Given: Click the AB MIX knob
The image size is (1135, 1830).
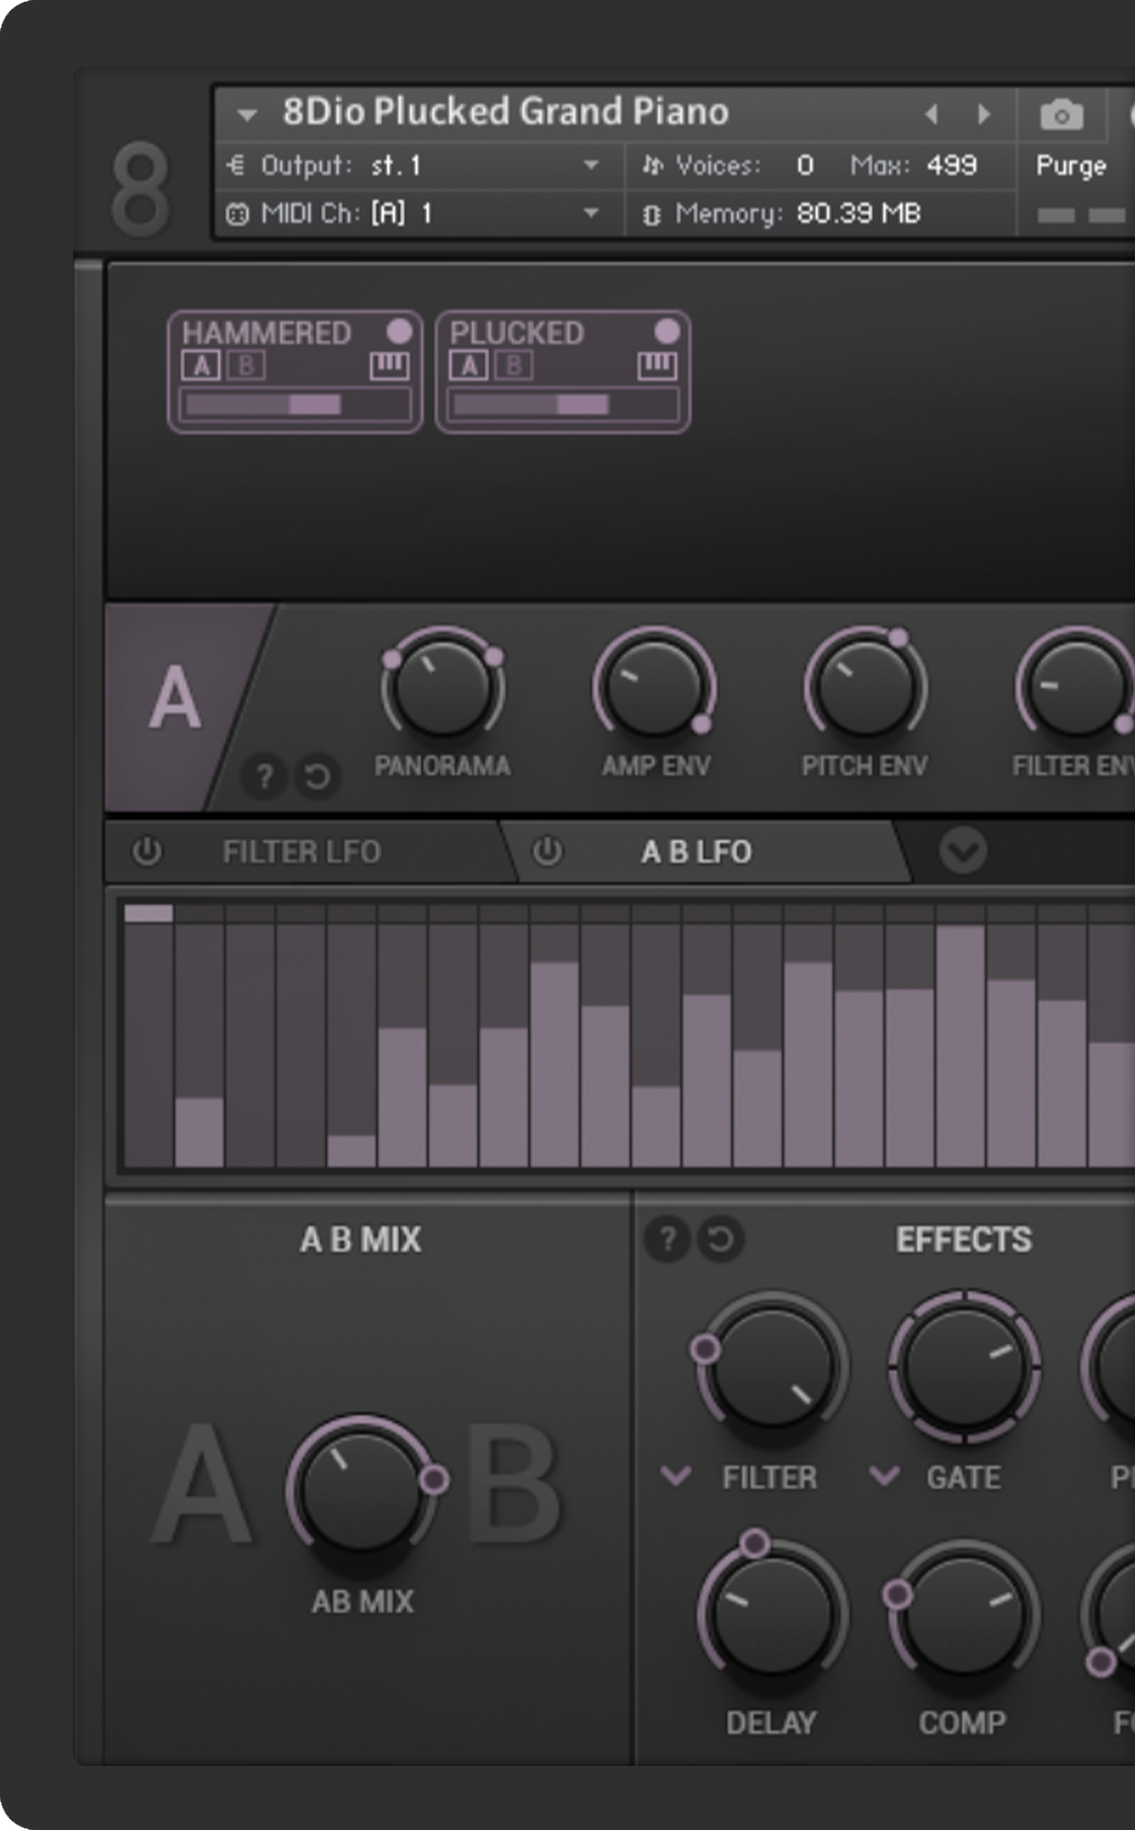Looking at the screenshot, I should pos(361,1490).
